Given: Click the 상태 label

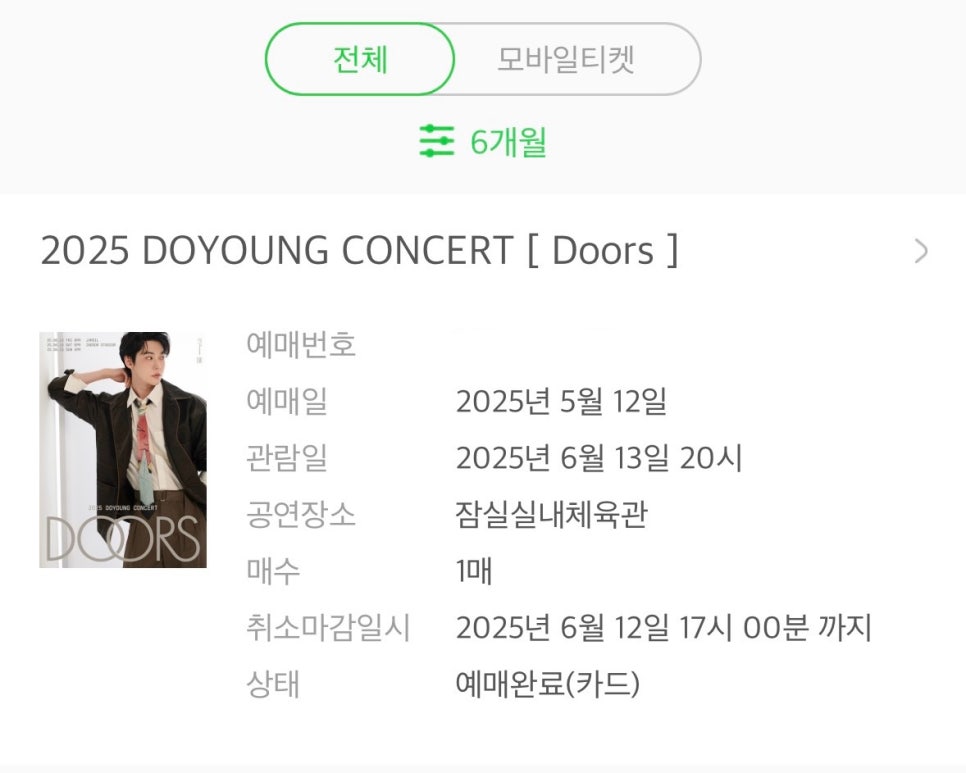Looking at the screenshot, I should click(272, 685).
